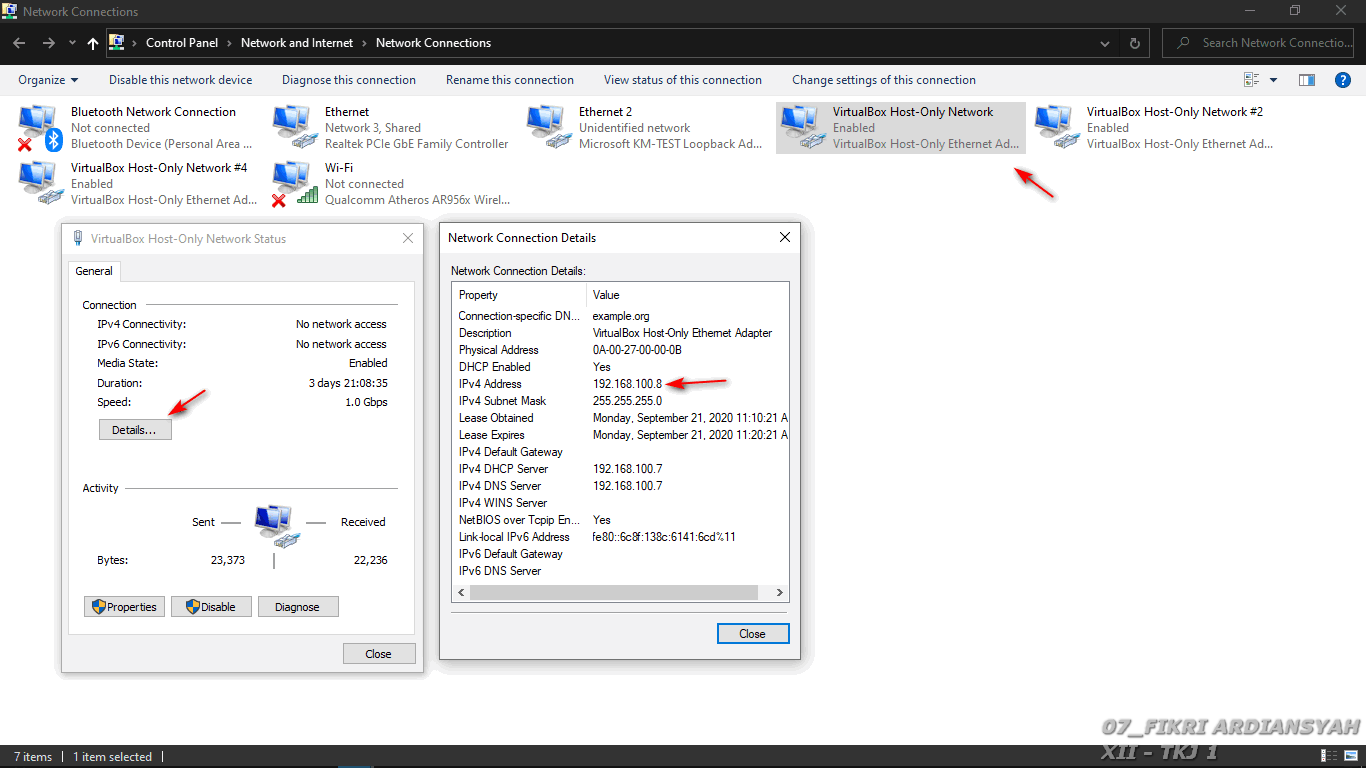Select the DHCP Enabled row
The width and height of the screenshot is (1366, 768).
click(621, 367)
